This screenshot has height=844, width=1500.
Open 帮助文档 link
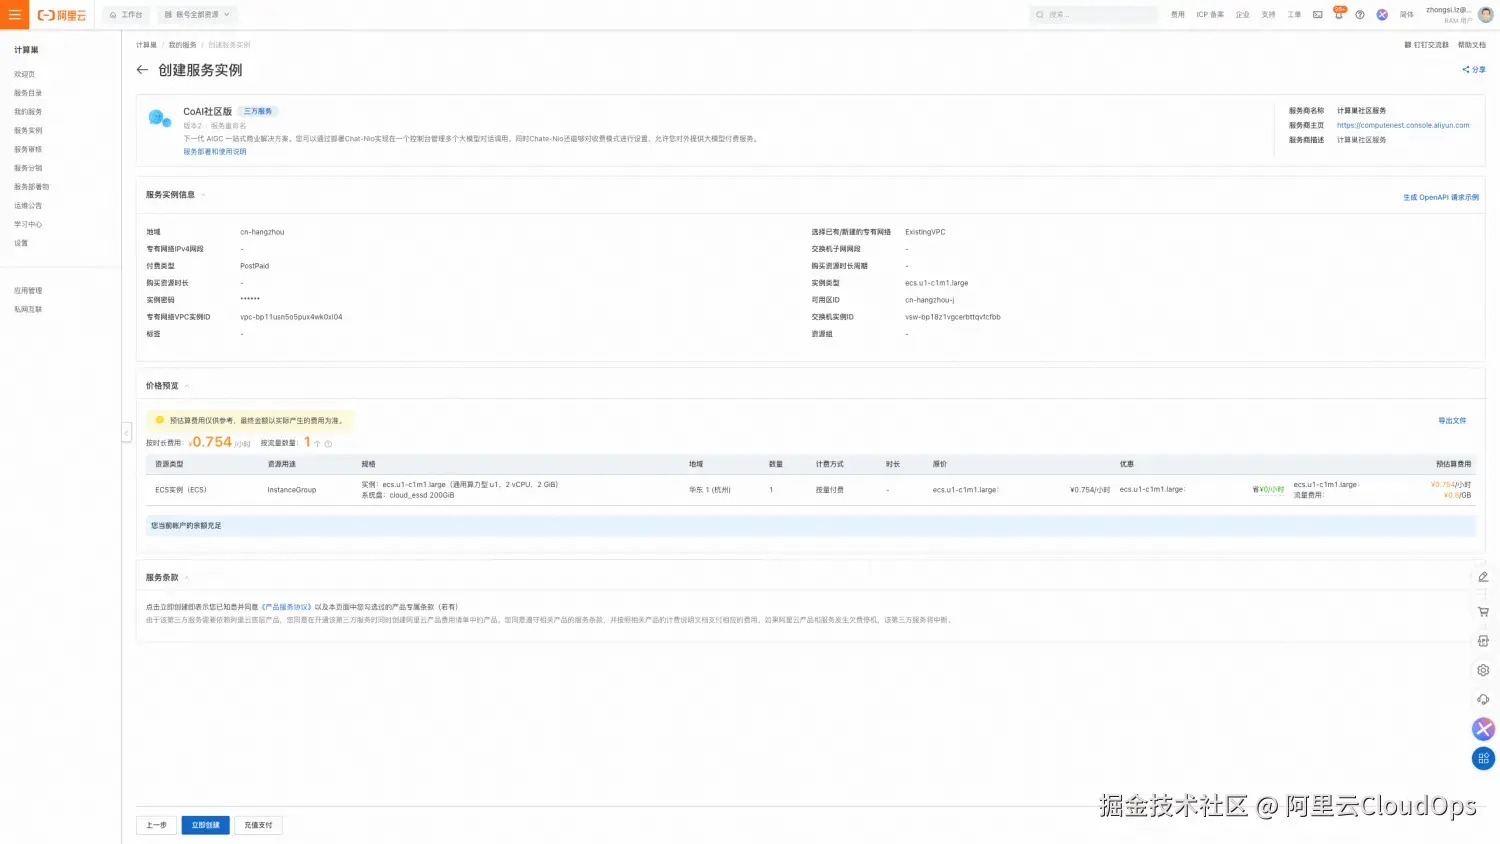coord(1472,45)
